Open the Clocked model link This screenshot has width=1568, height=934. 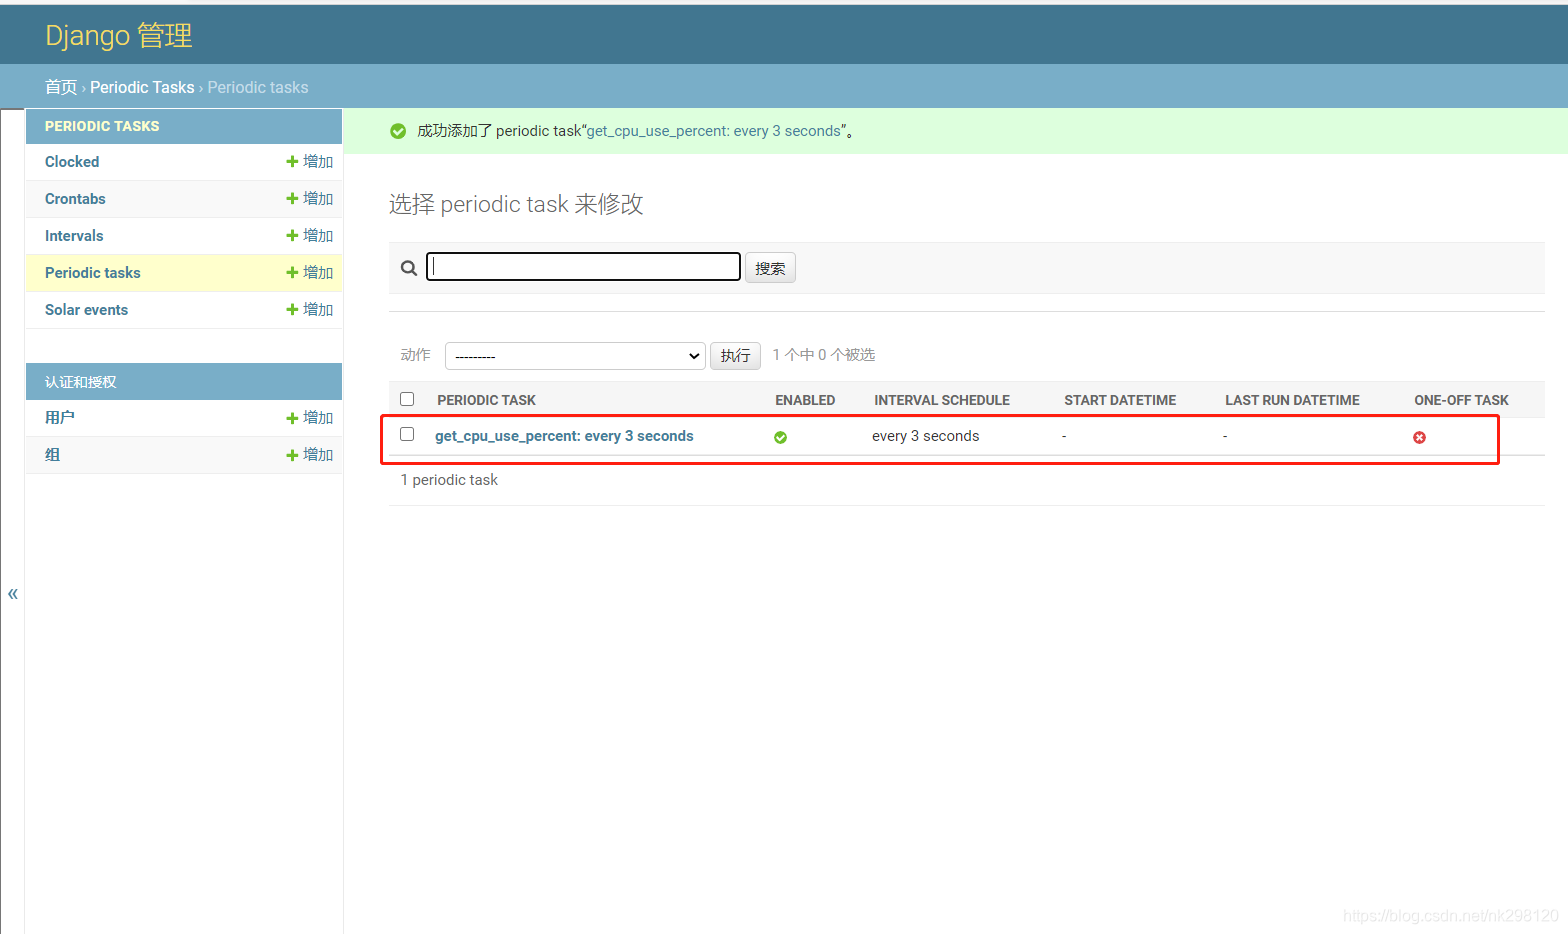(x=72, y=162)
